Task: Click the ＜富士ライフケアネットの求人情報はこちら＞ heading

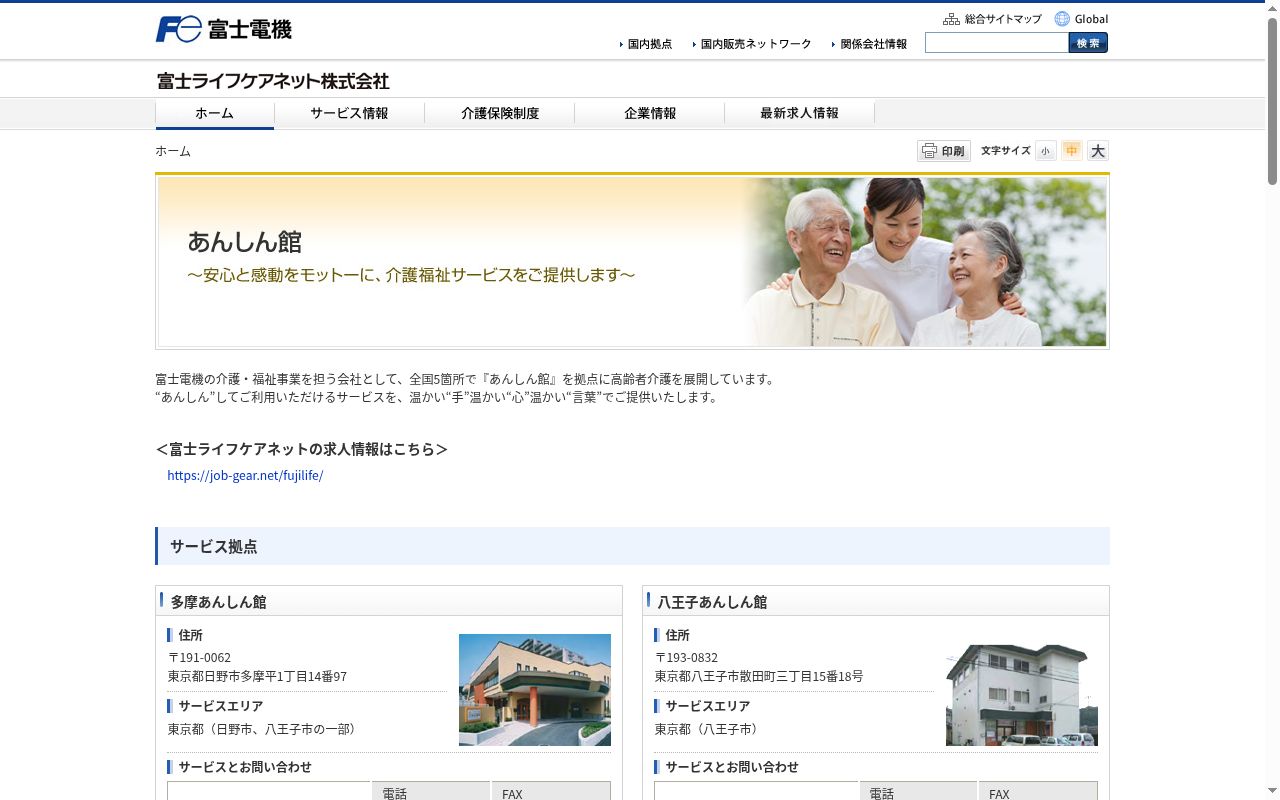Action: coord(302,449)
